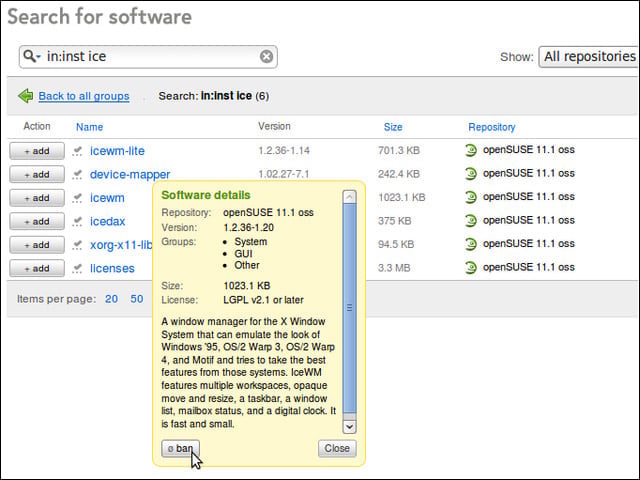The image size is (640, 480).
Task: Open the icewm-lite package link
Action: (117, 151)
